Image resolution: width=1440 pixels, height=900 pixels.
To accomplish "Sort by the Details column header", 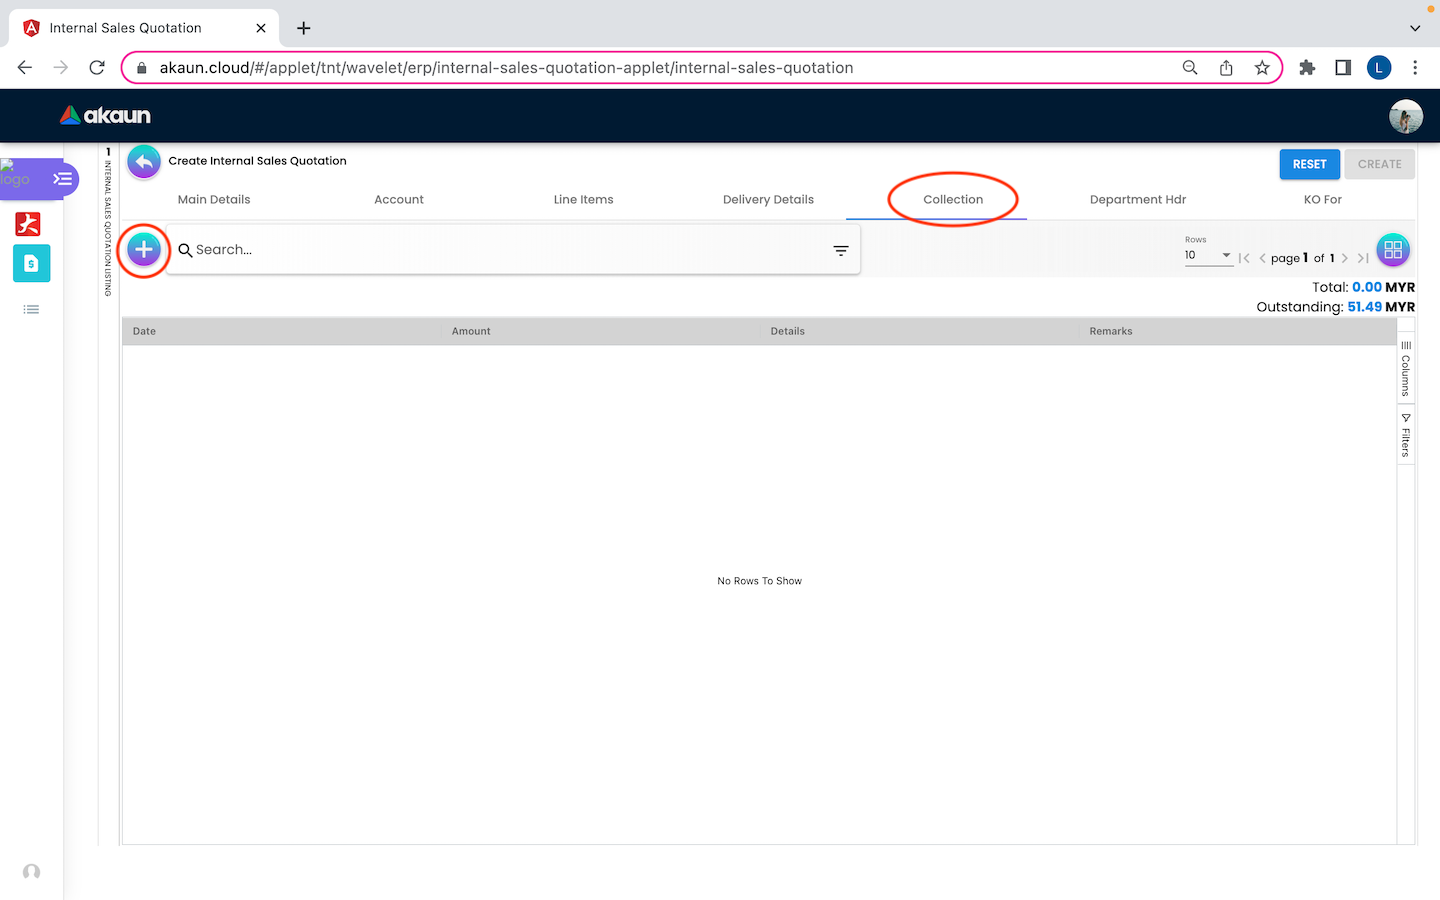I will point(788,331).
